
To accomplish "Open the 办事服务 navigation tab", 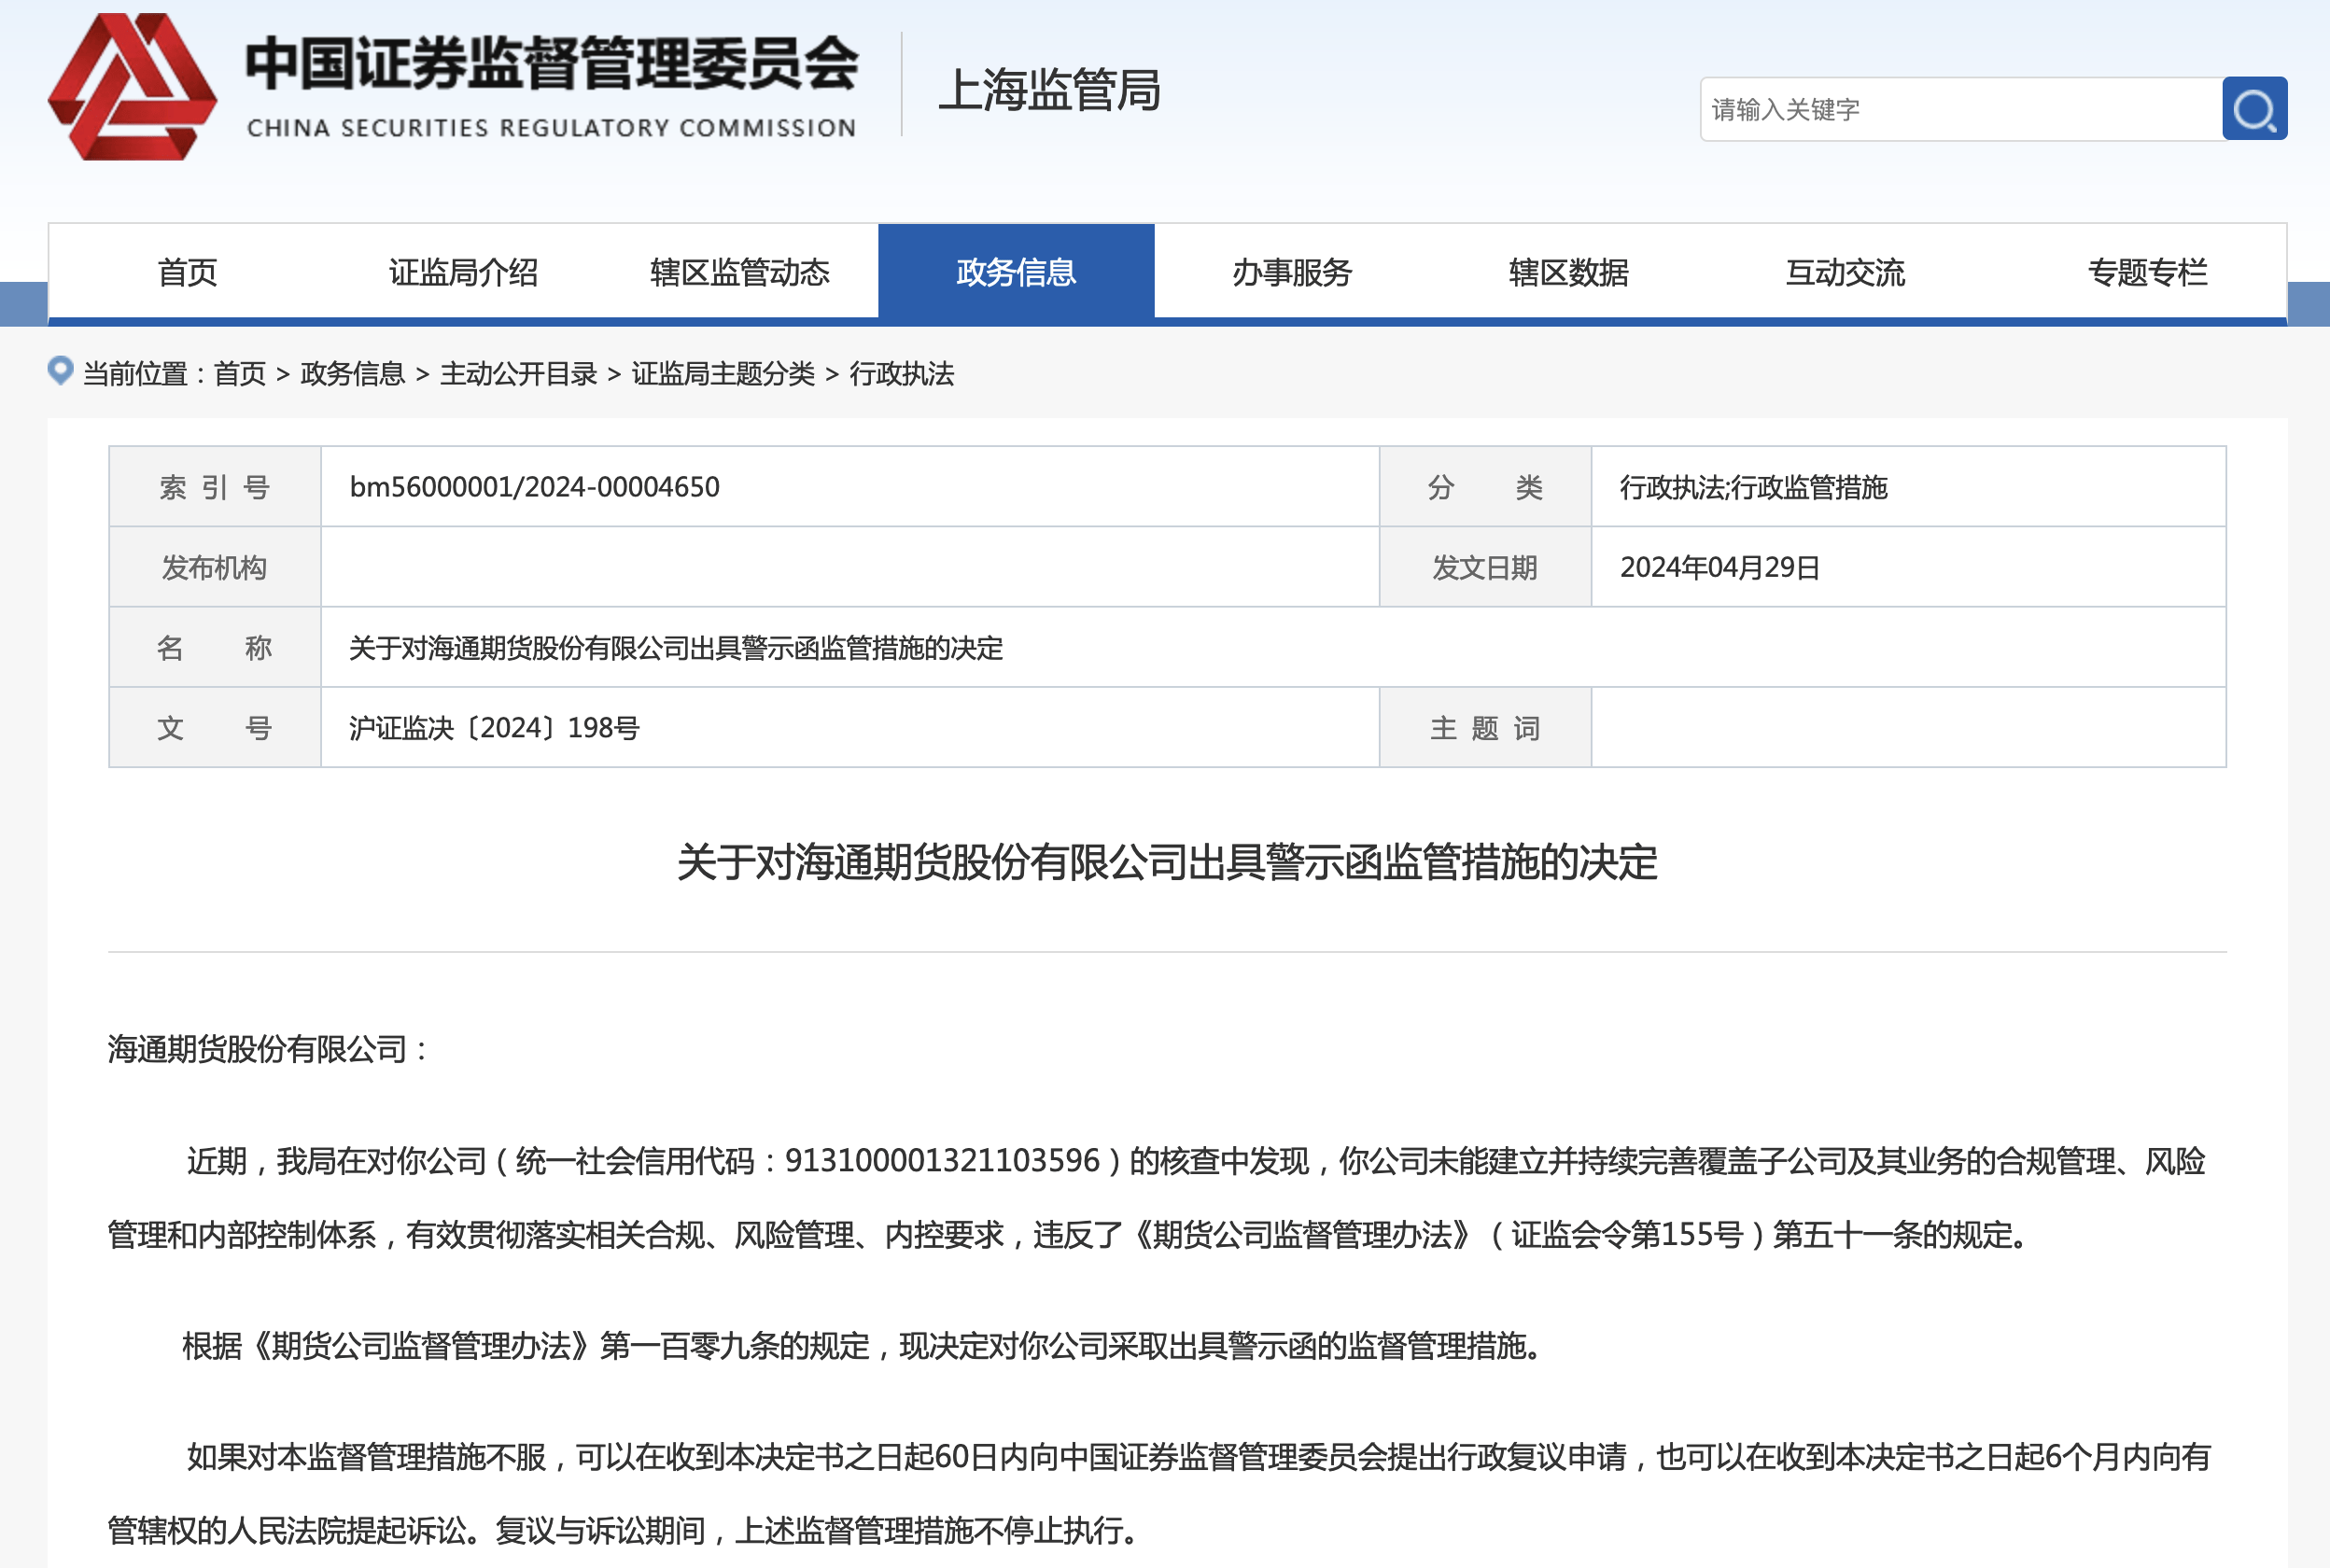I will (x=1292, y=272).
